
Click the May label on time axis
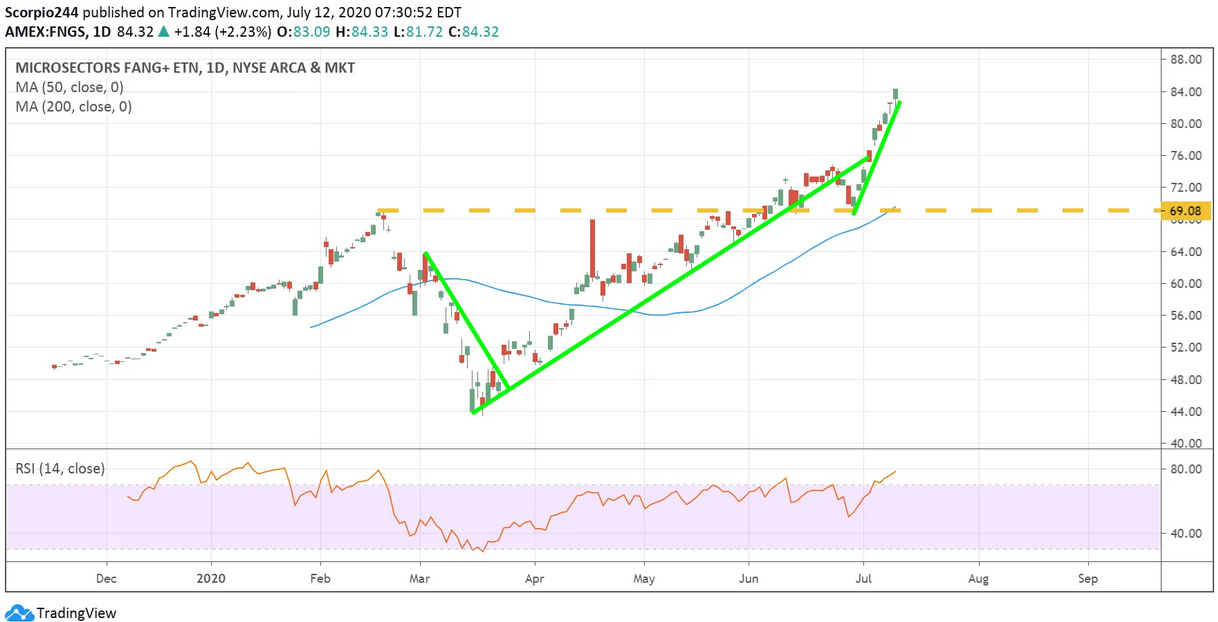click(644, 578)
